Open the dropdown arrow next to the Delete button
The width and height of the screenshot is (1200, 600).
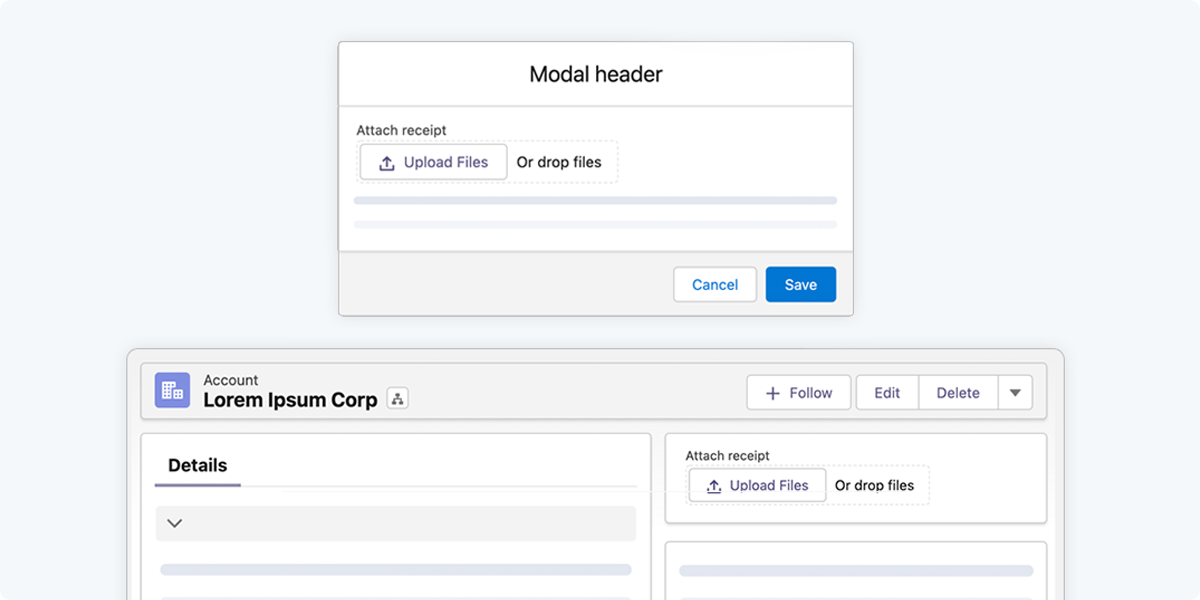click(1015, 392)
